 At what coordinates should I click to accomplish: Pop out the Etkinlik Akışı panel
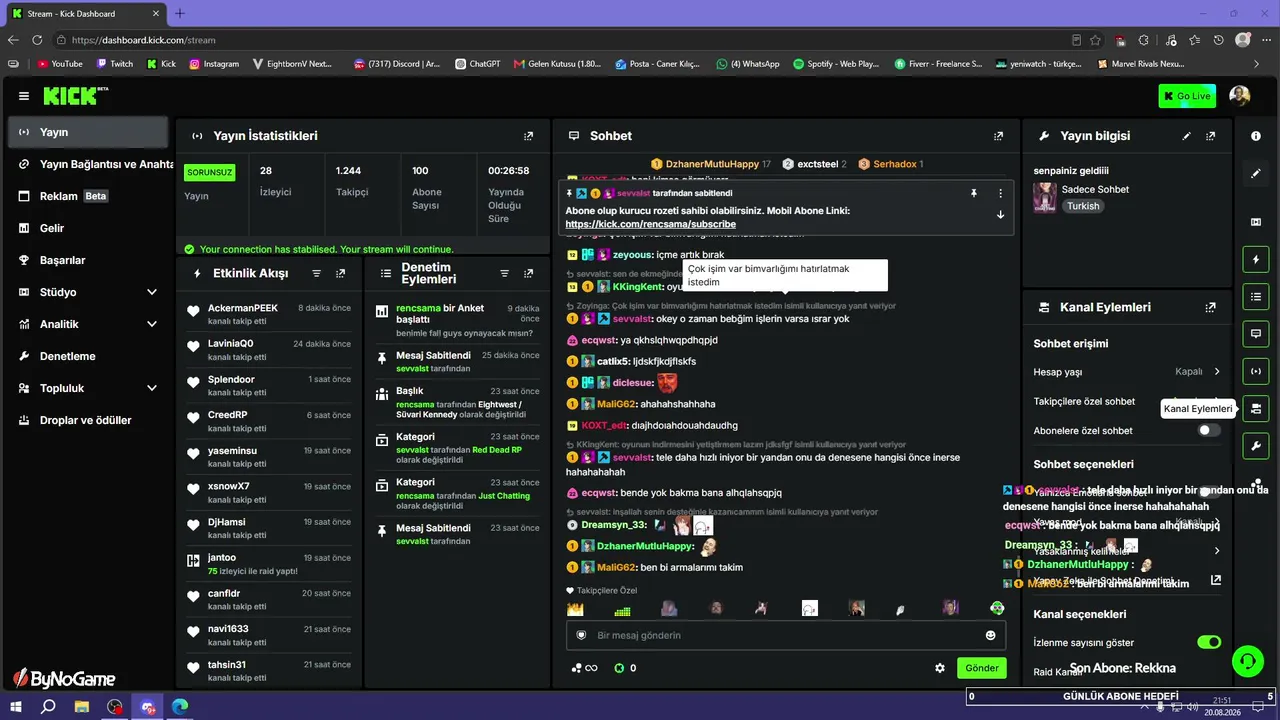(x=341, y=273)
